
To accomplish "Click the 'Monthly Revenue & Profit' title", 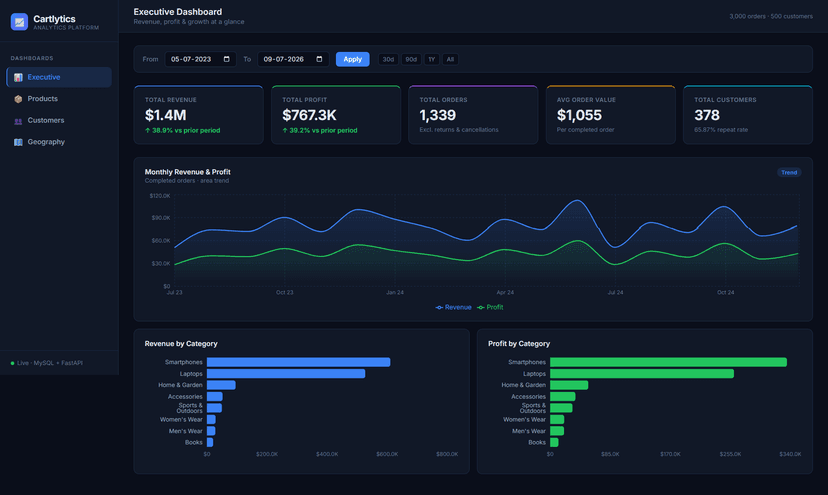I will coord(187,172).
